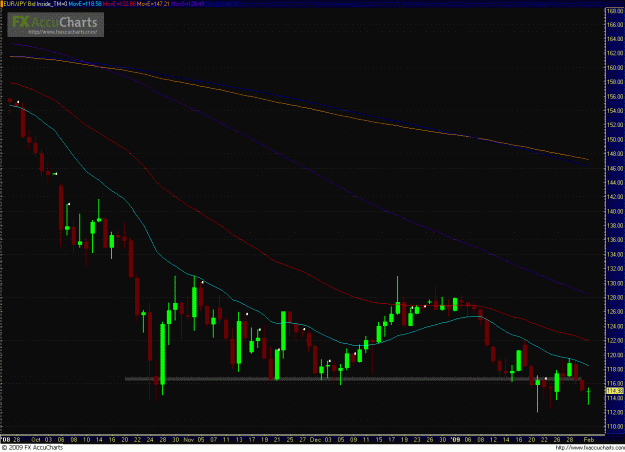Select the last green candle above Feb
The height and width of the screenshot is (452, 625).
coord(588,396)
